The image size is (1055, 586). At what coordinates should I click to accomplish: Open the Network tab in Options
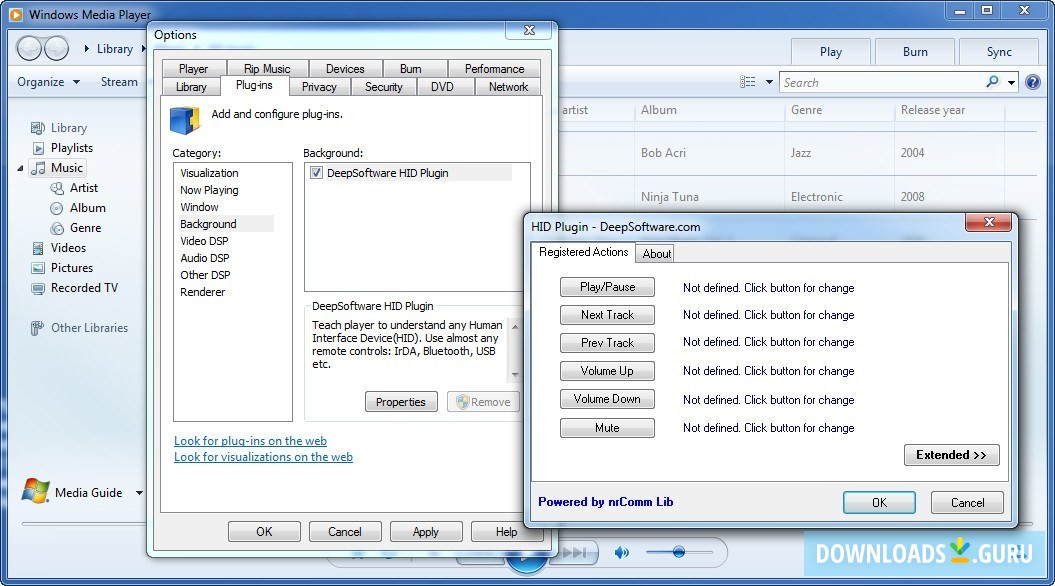pos(507,86)
